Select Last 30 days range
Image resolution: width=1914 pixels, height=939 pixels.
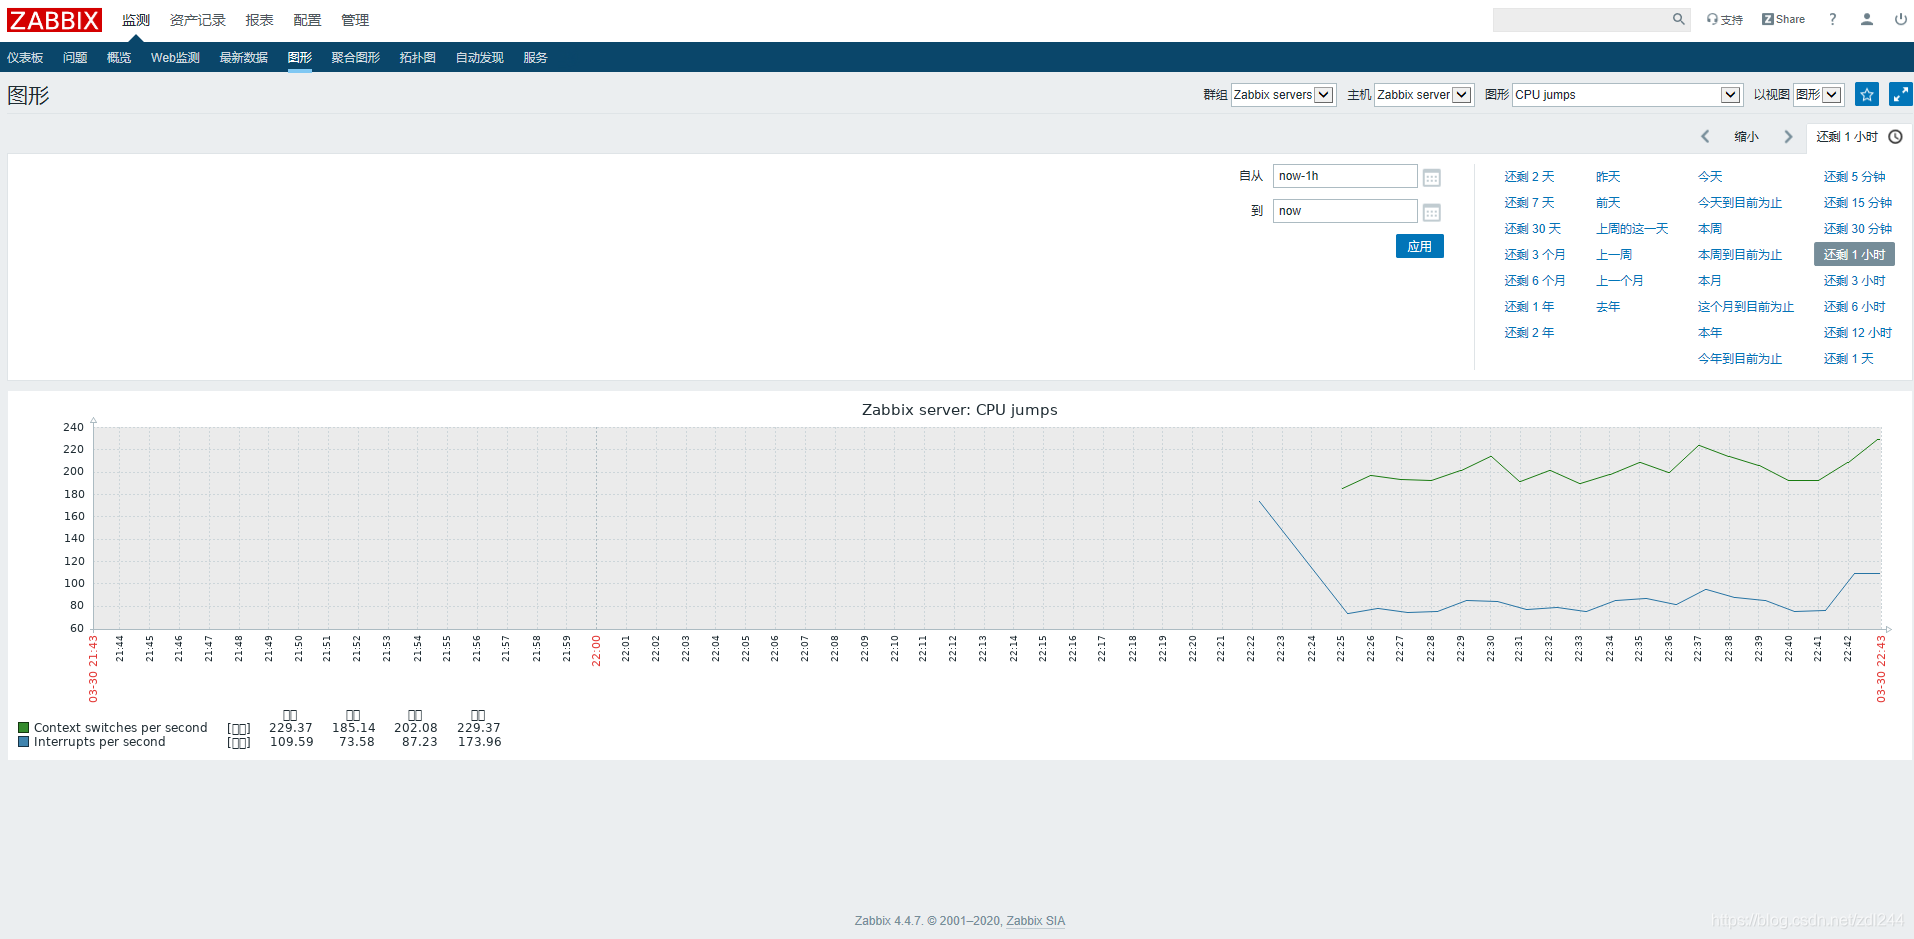point(1533,229)
